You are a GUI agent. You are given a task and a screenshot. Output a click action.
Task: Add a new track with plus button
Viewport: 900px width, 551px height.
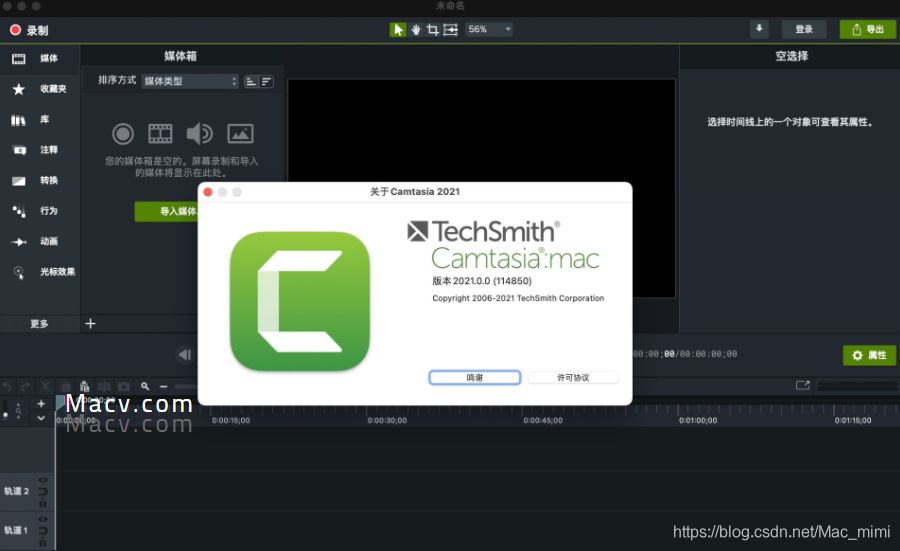(41, 403)
